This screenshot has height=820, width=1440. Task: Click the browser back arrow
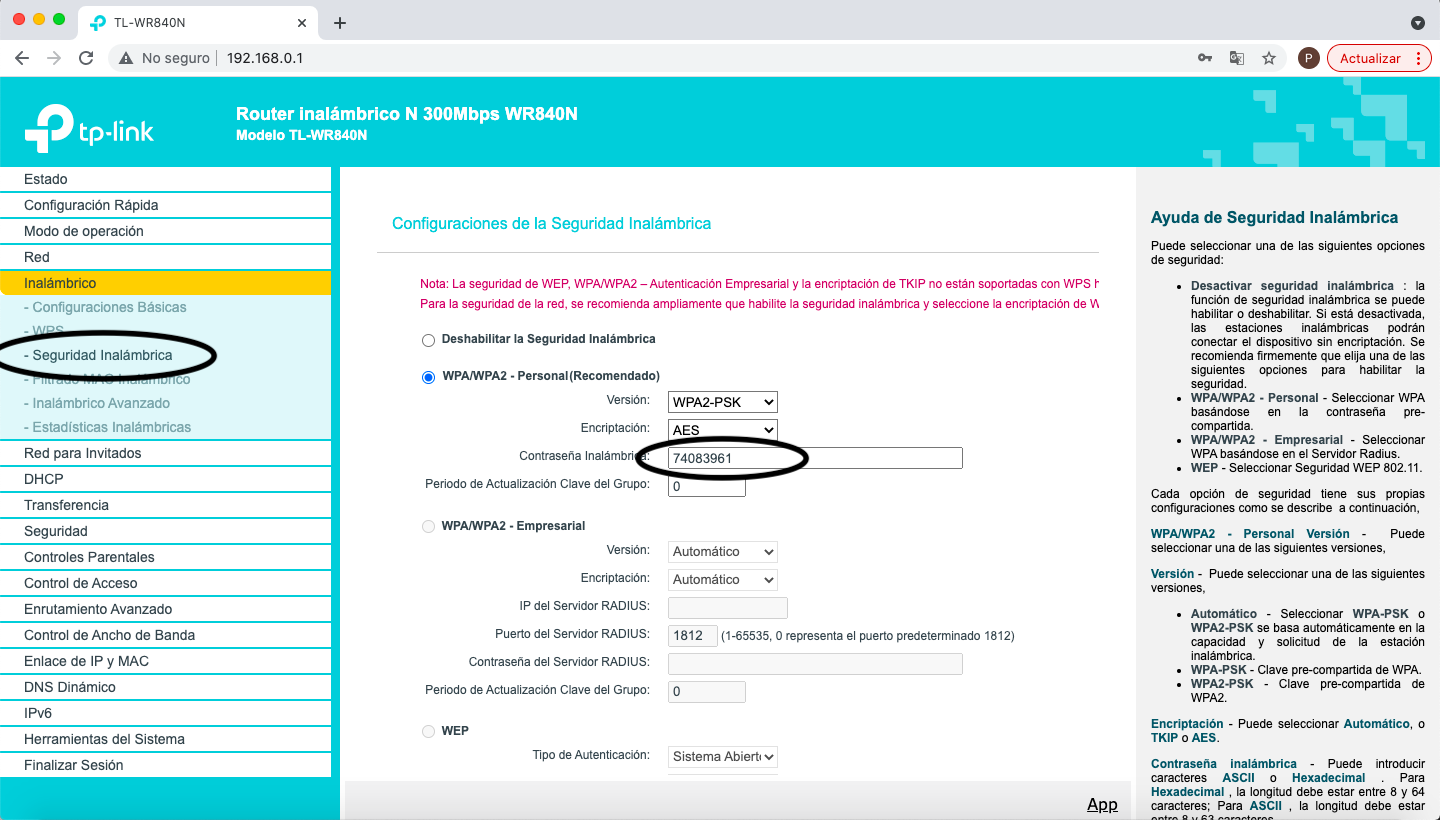[22, 58]
